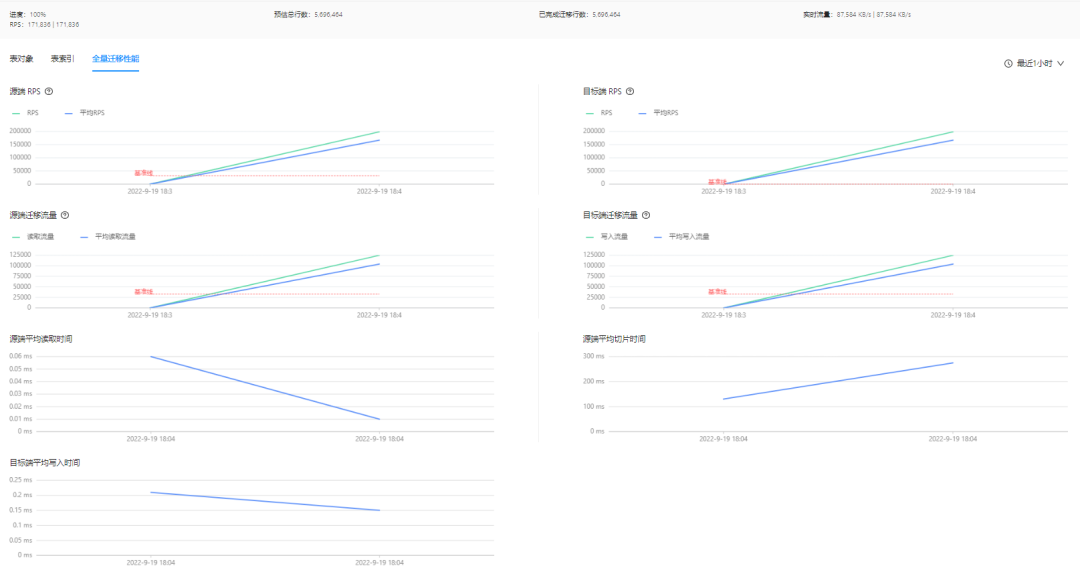Screen dimensions: 1080x570
Task: Click help icon next to 源端 RPS
Action: (x=49, y=92)
